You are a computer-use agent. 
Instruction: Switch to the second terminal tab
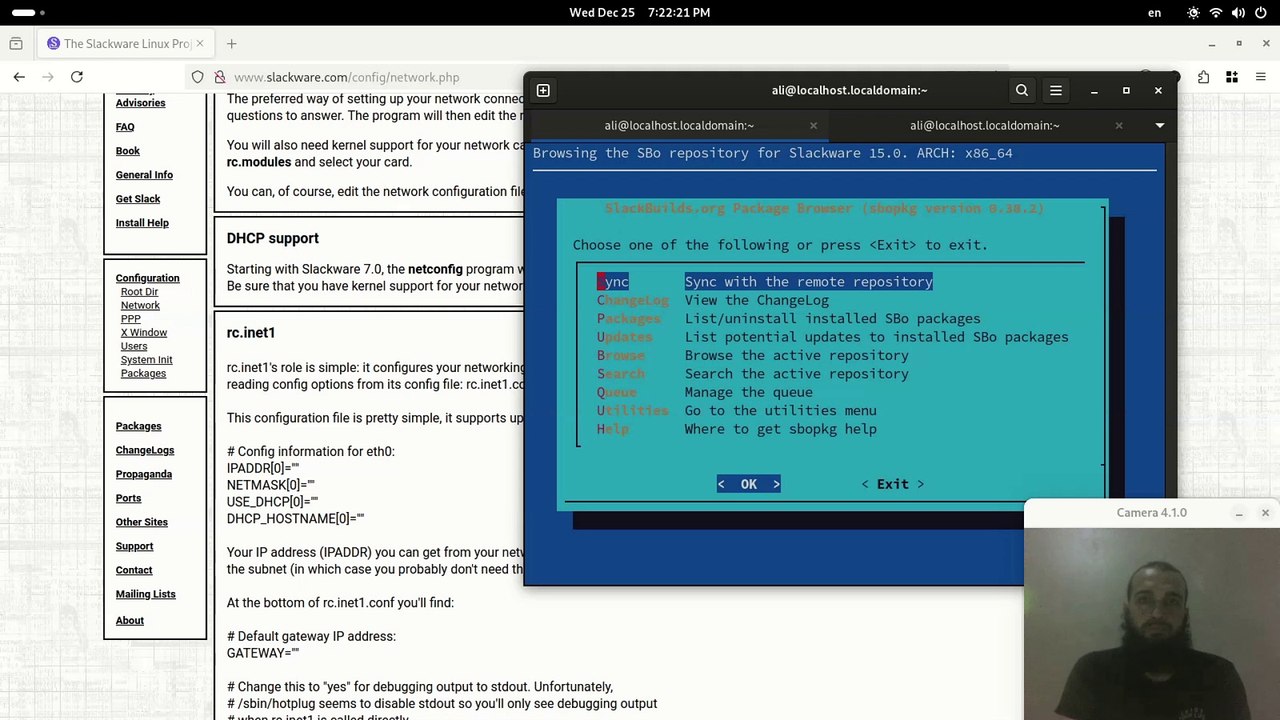(x=985, y=125)
